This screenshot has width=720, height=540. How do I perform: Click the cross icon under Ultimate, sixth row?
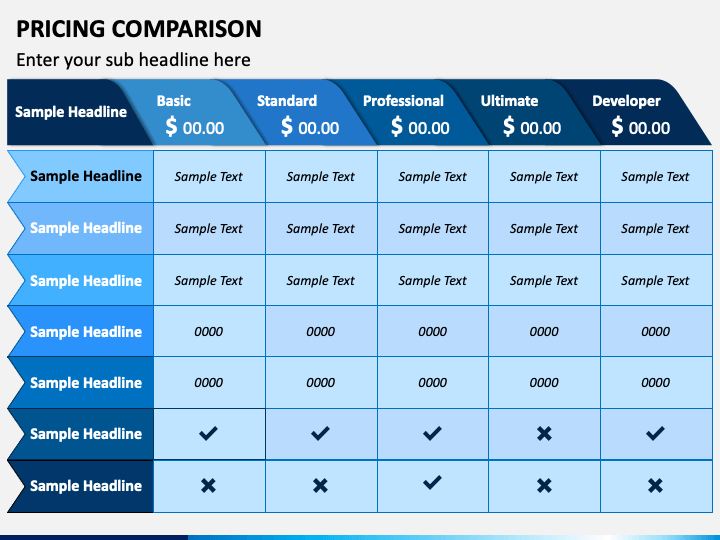(544, 433)
